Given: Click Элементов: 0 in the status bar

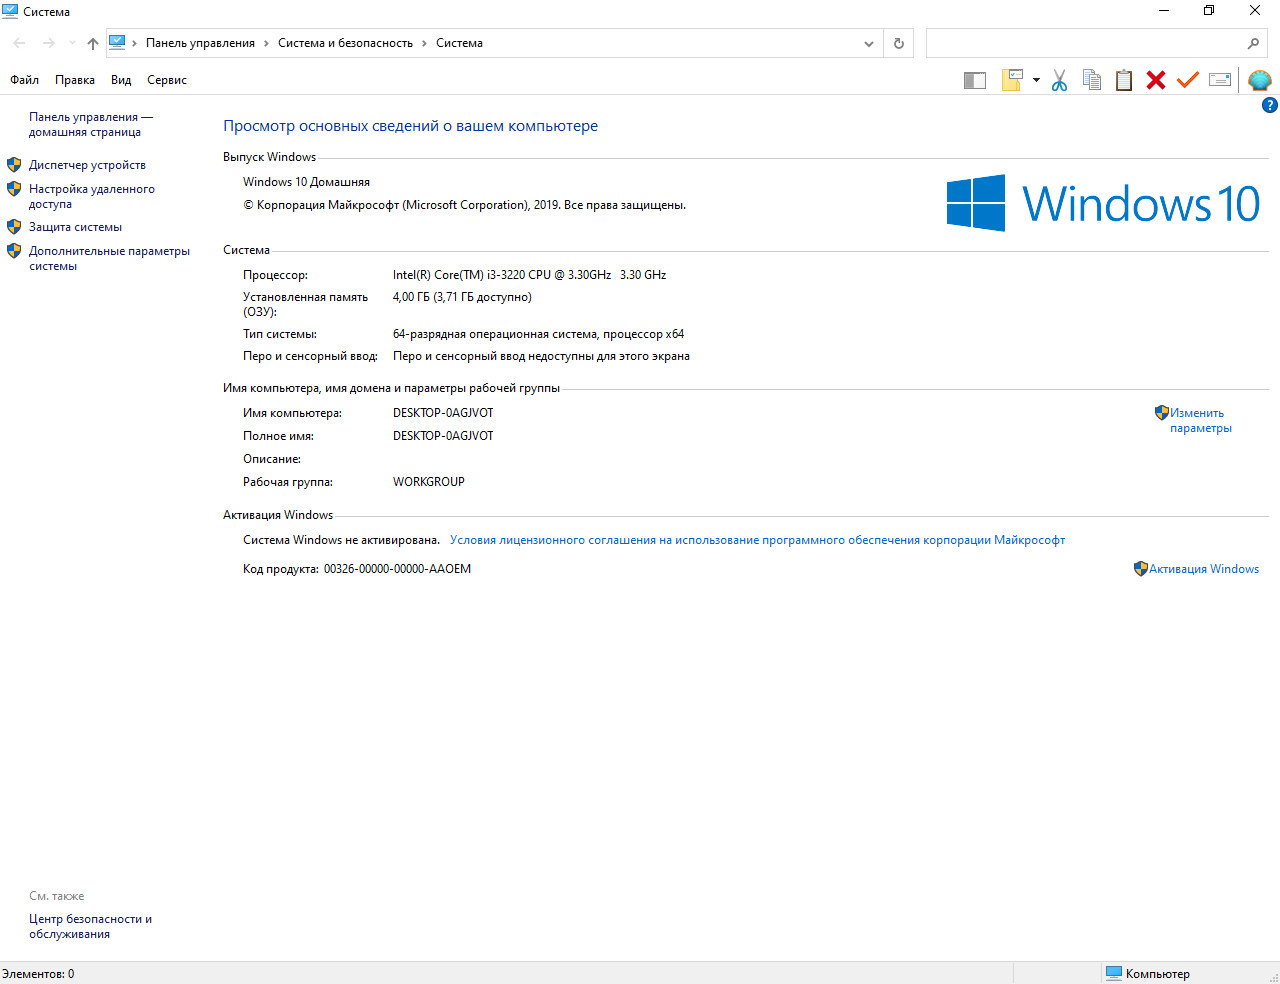Looking at the screenshot, I should click(x=38, y=974).
